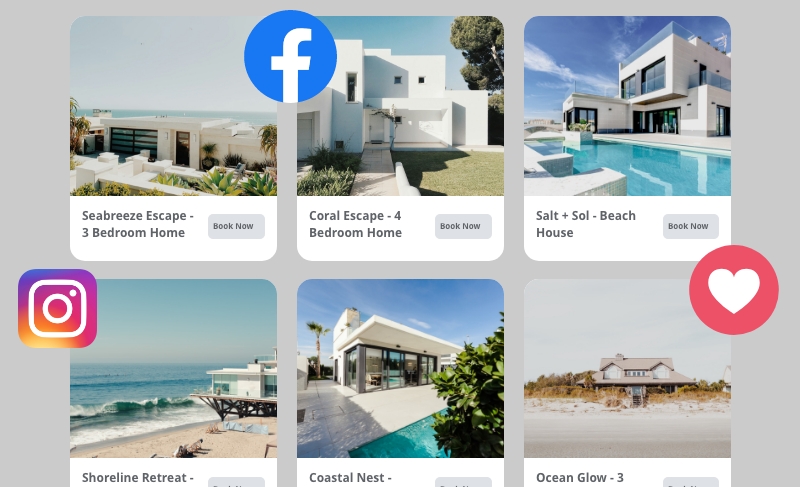The image size is (800, 487).
Task: Select the Coral Escape - 4 Bedroom Home title
Action: 356,224
